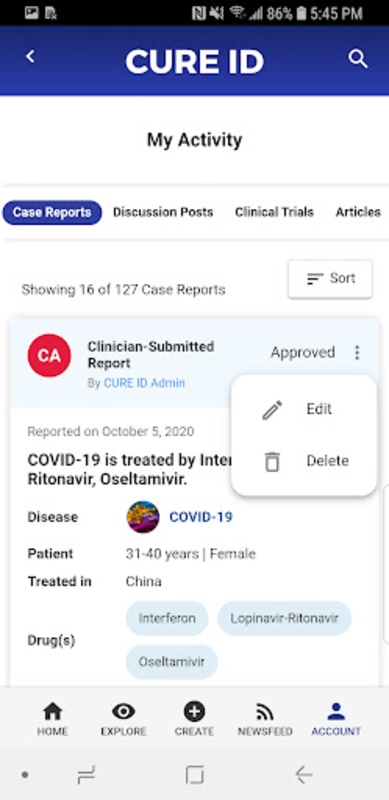Tap the COVID-19 disease thumbnail image

point(143,517)
